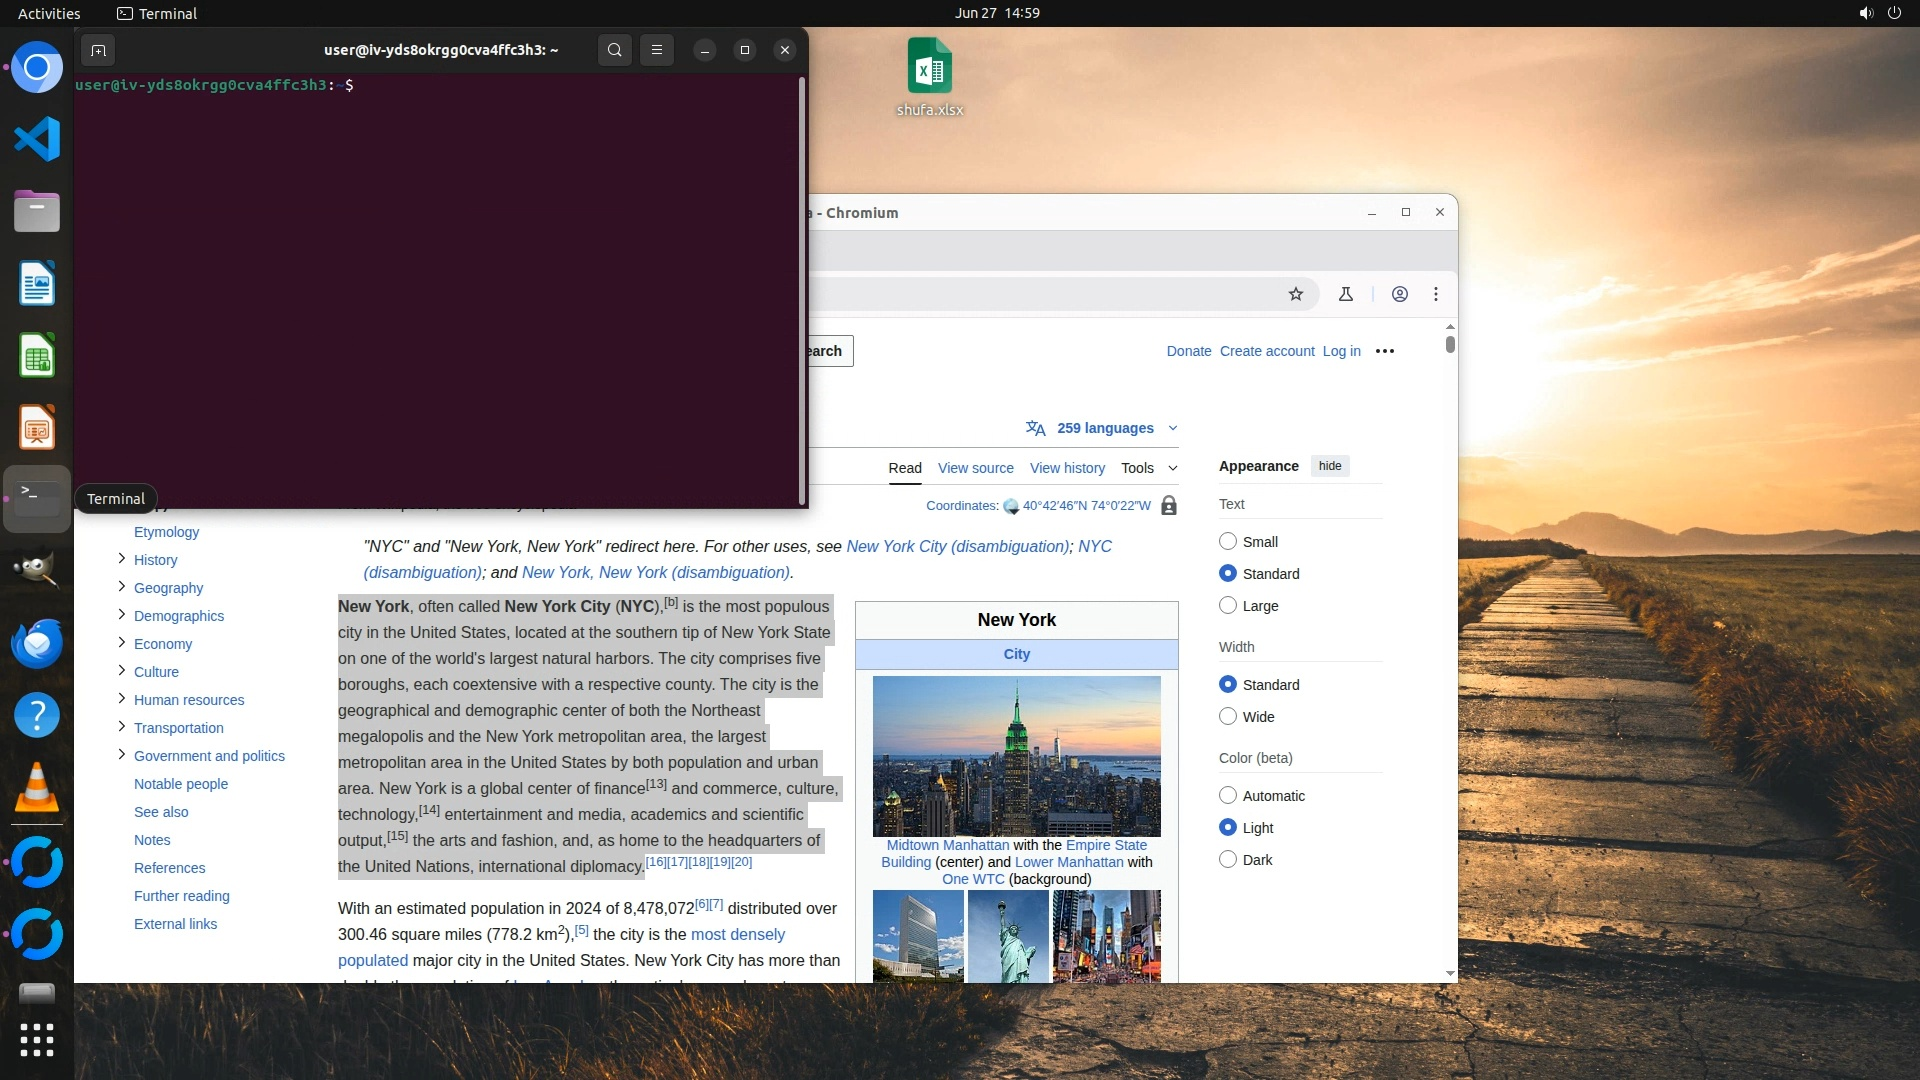Select Dark color mode radio
The height and width of the screenshot is (1080, 1920).
tap(1228, 860)
